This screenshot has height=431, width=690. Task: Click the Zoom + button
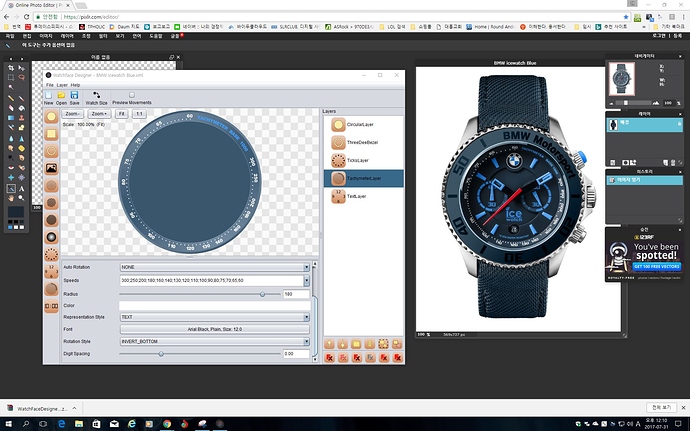[x=99, y=114]
